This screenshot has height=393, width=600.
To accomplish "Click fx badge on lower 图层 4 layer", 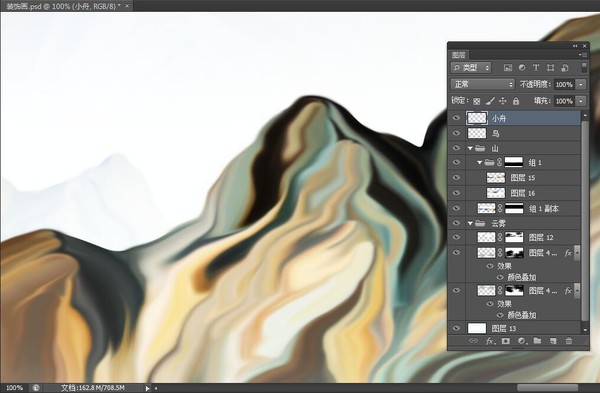I will [568, 291].
